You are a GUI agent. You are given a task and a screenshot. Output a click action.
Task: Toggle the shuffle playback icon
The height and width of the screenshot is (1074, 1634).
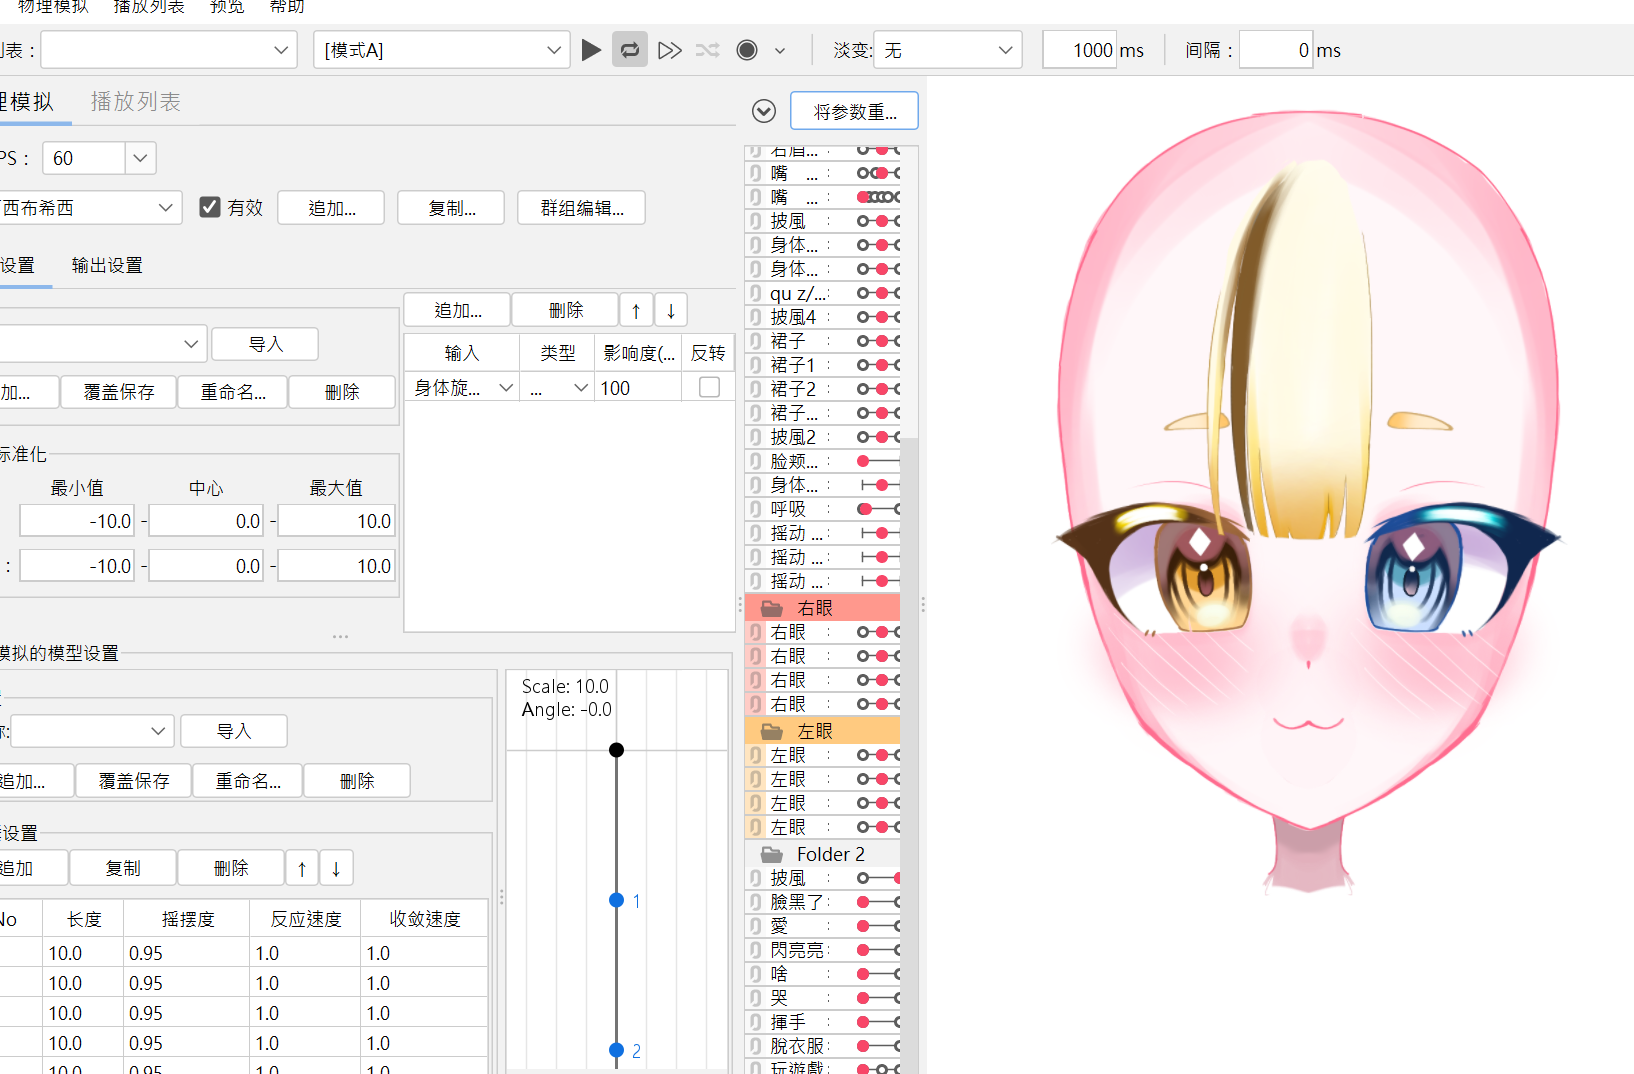click(x=708, y=50)
